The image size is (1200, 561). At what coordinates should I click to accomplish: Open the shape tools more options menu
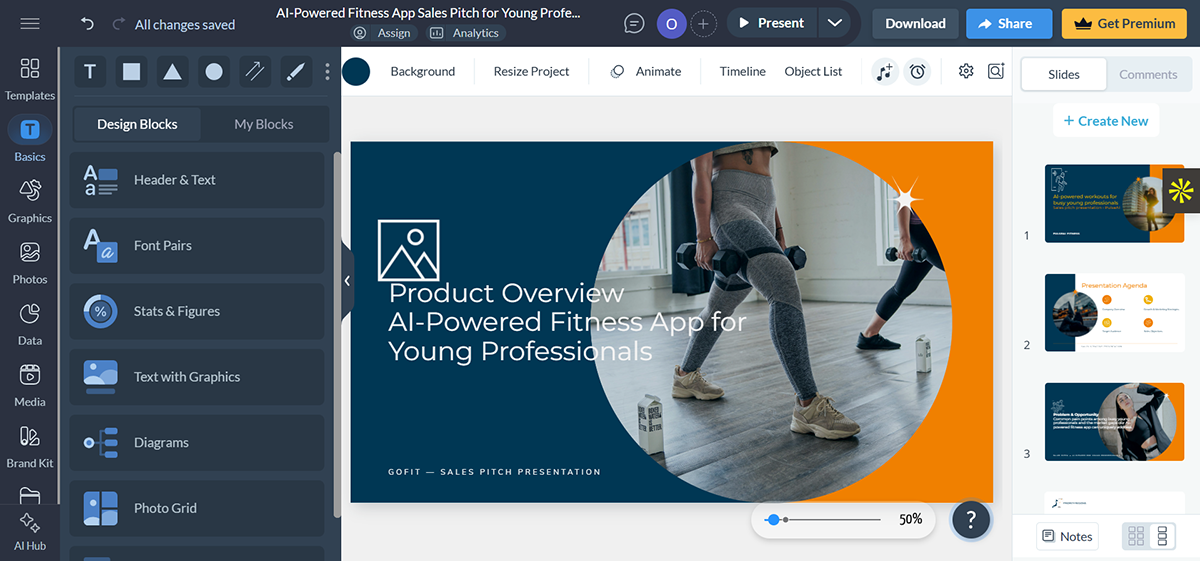point(327,72)
